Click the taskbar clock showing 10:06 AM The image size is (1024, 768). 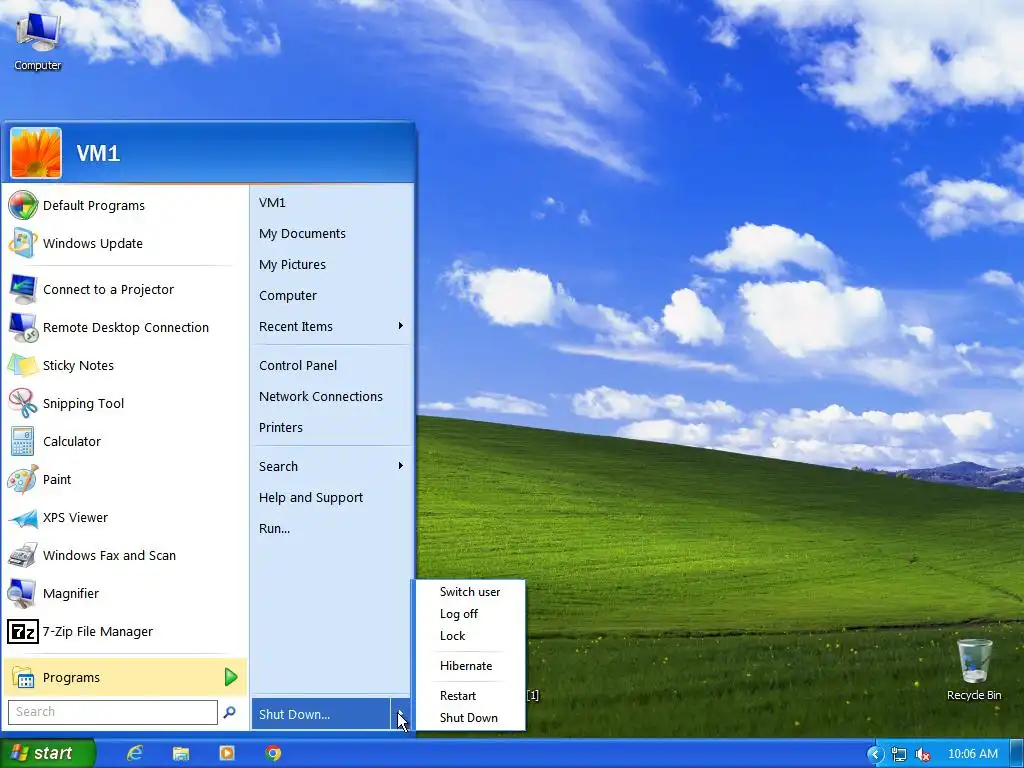click(x=972, y=754)
